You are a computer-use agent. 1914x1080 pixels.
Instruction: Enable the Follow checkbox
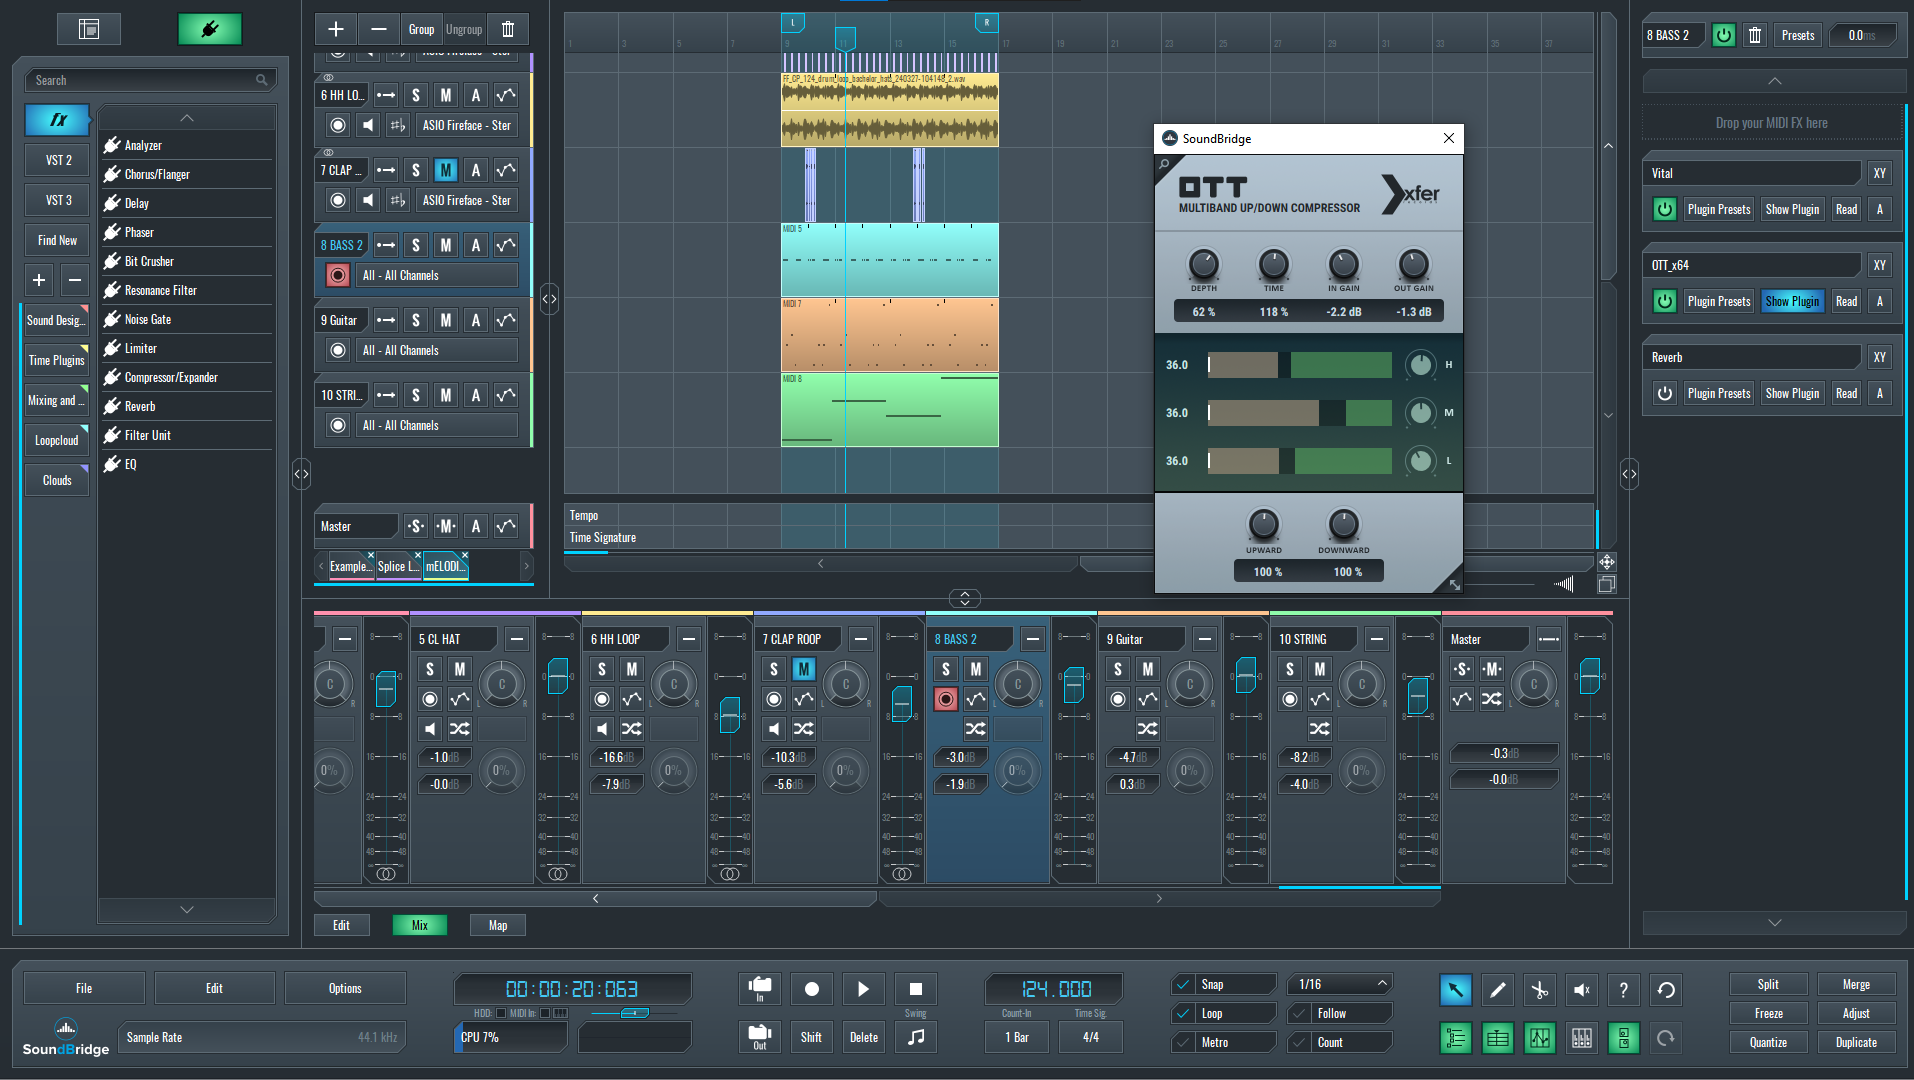pos(1300,1013)
